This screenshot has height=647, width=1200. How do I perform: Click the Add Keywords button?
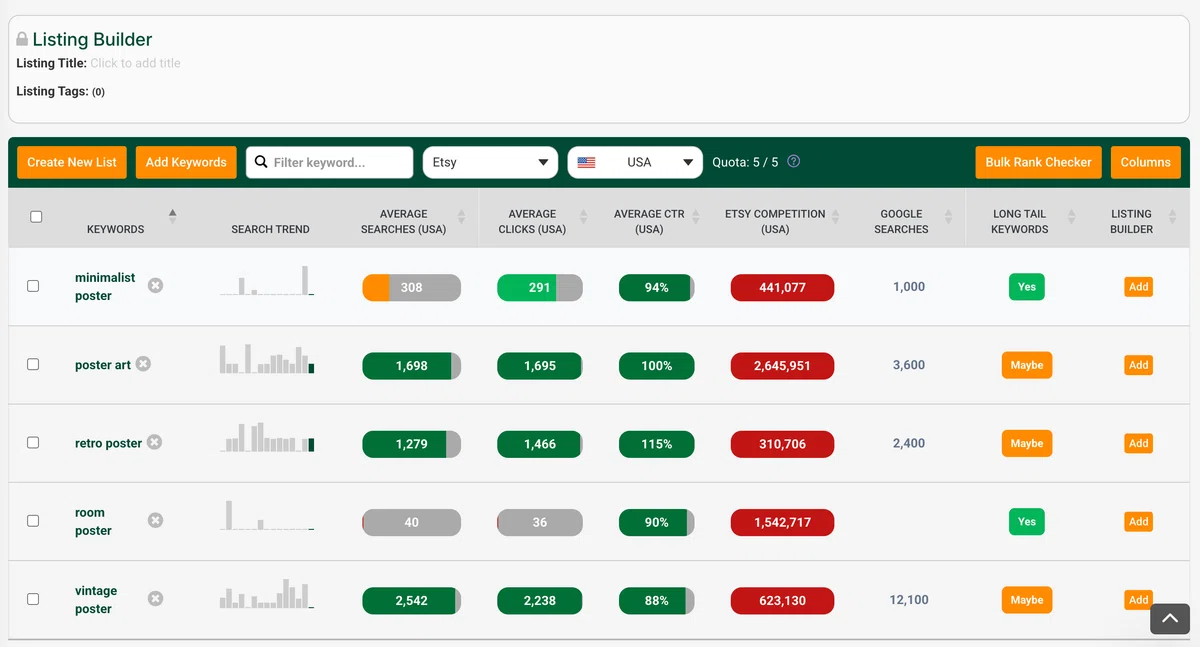186,162
